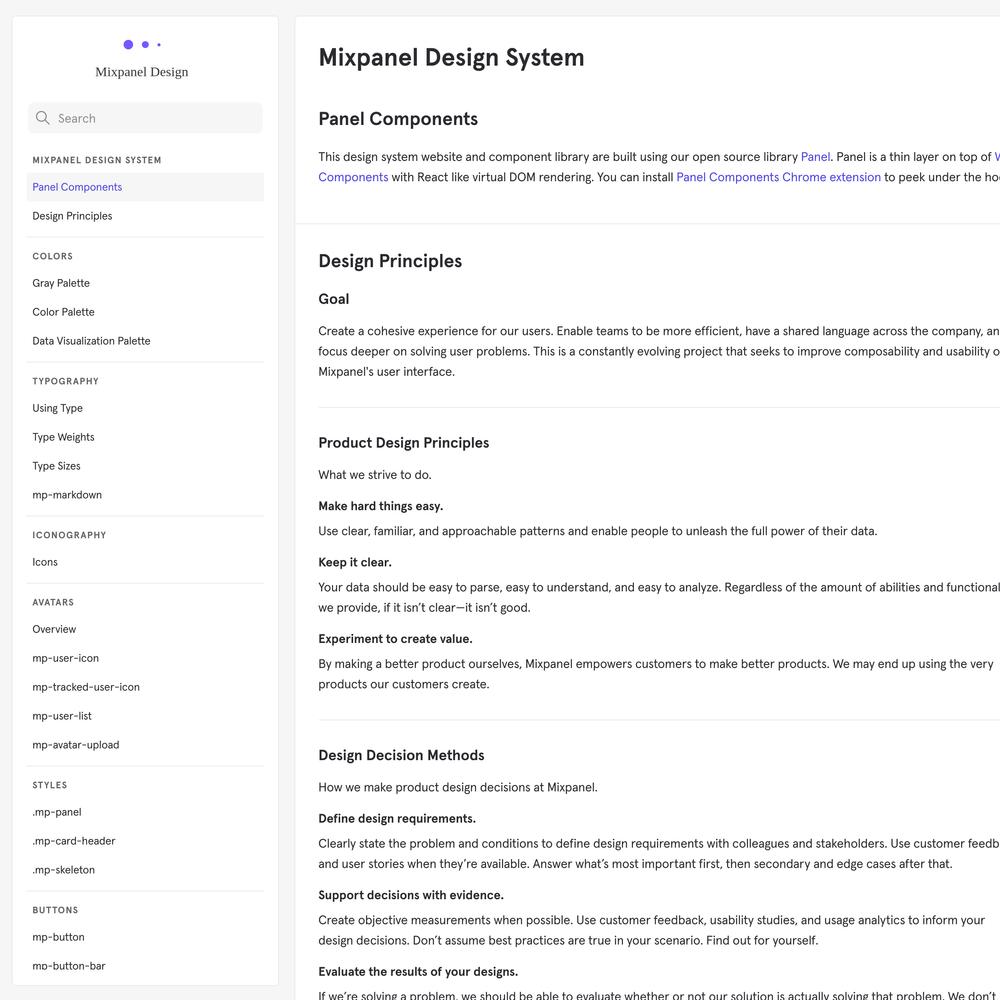The image size is (1000, 1000).
Task: Open the Panel Components sidebar item
Action: 145,187
